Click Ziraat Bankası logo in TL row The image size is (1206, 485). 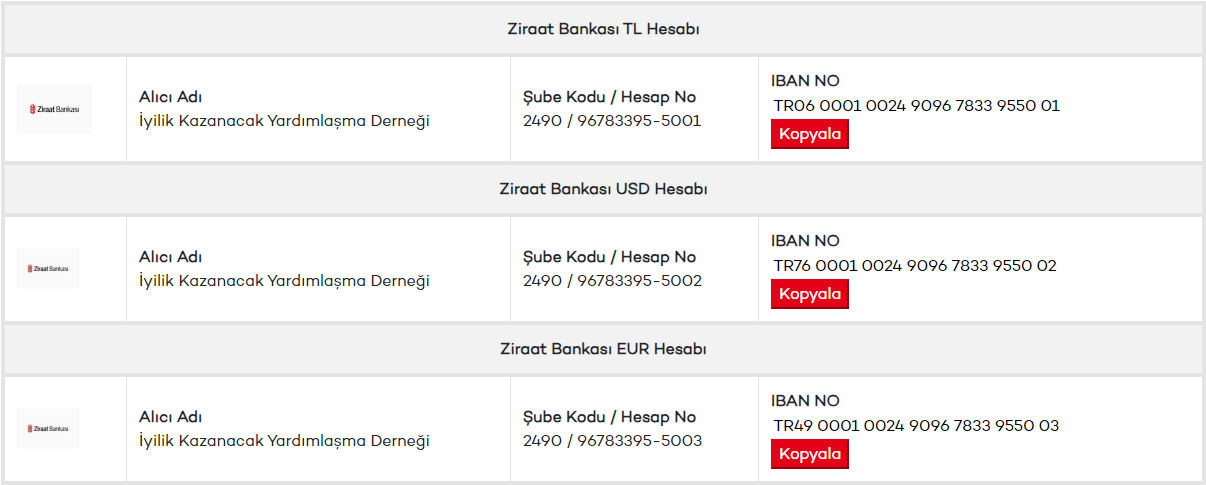point(55,109)
